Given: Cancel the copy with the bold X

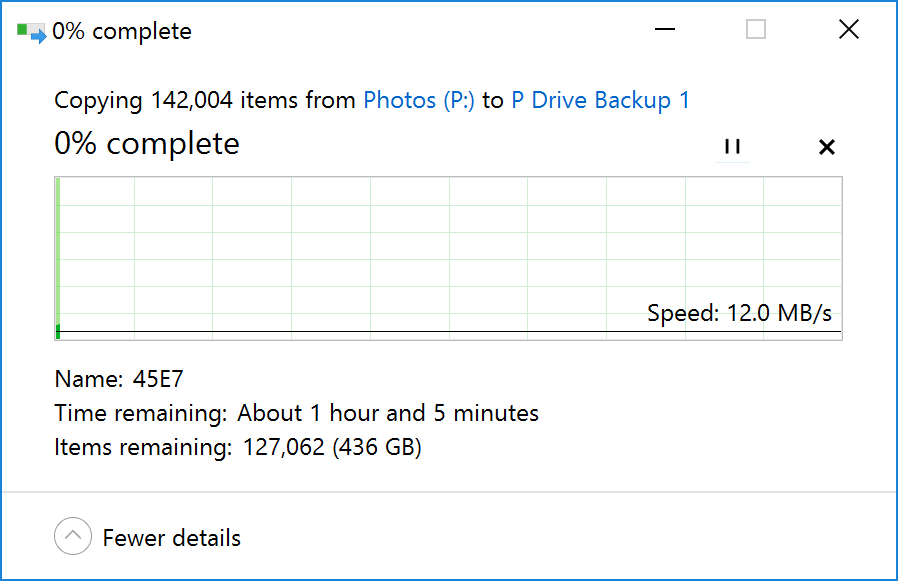Looking at the screenshot, I should 826,147.
